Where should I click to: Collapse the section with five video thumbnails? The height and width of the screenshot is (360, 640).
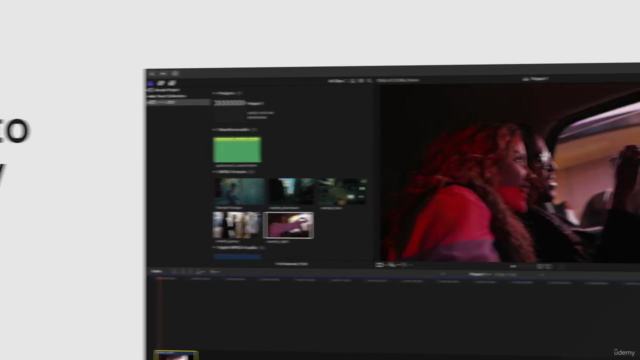[214, 172]
